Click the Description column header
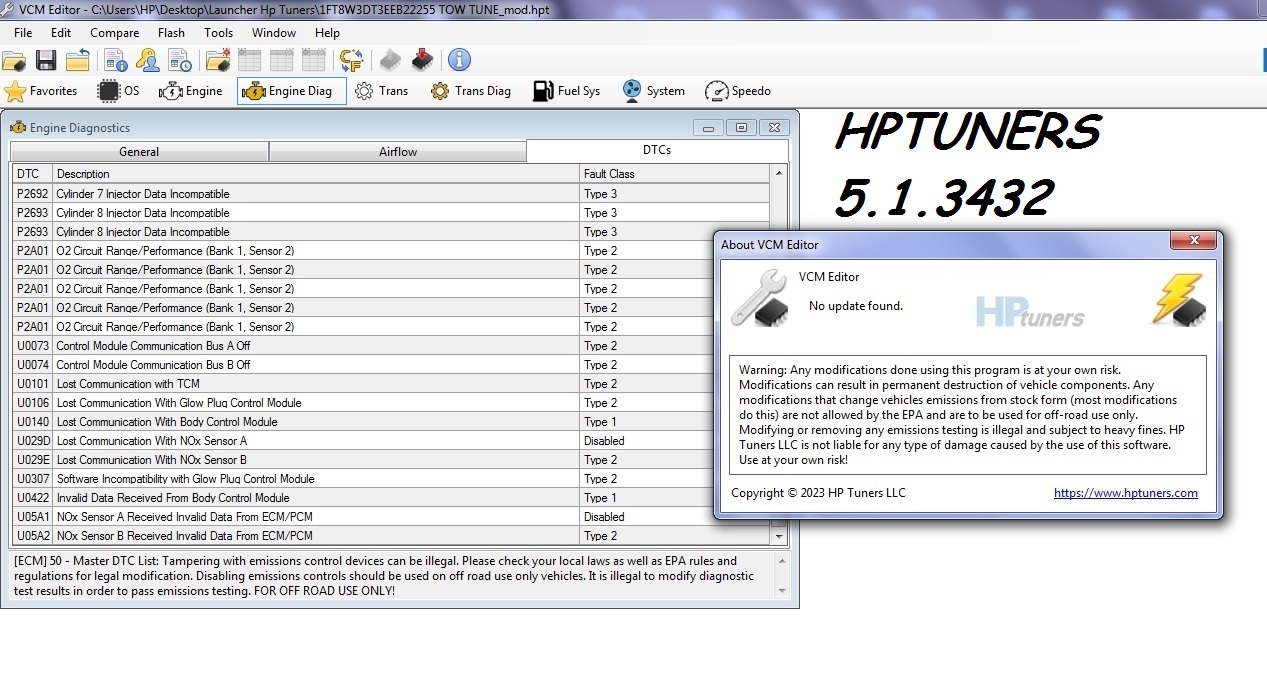The width and height of the screenshot is (1267, 688). coord(316,174)
